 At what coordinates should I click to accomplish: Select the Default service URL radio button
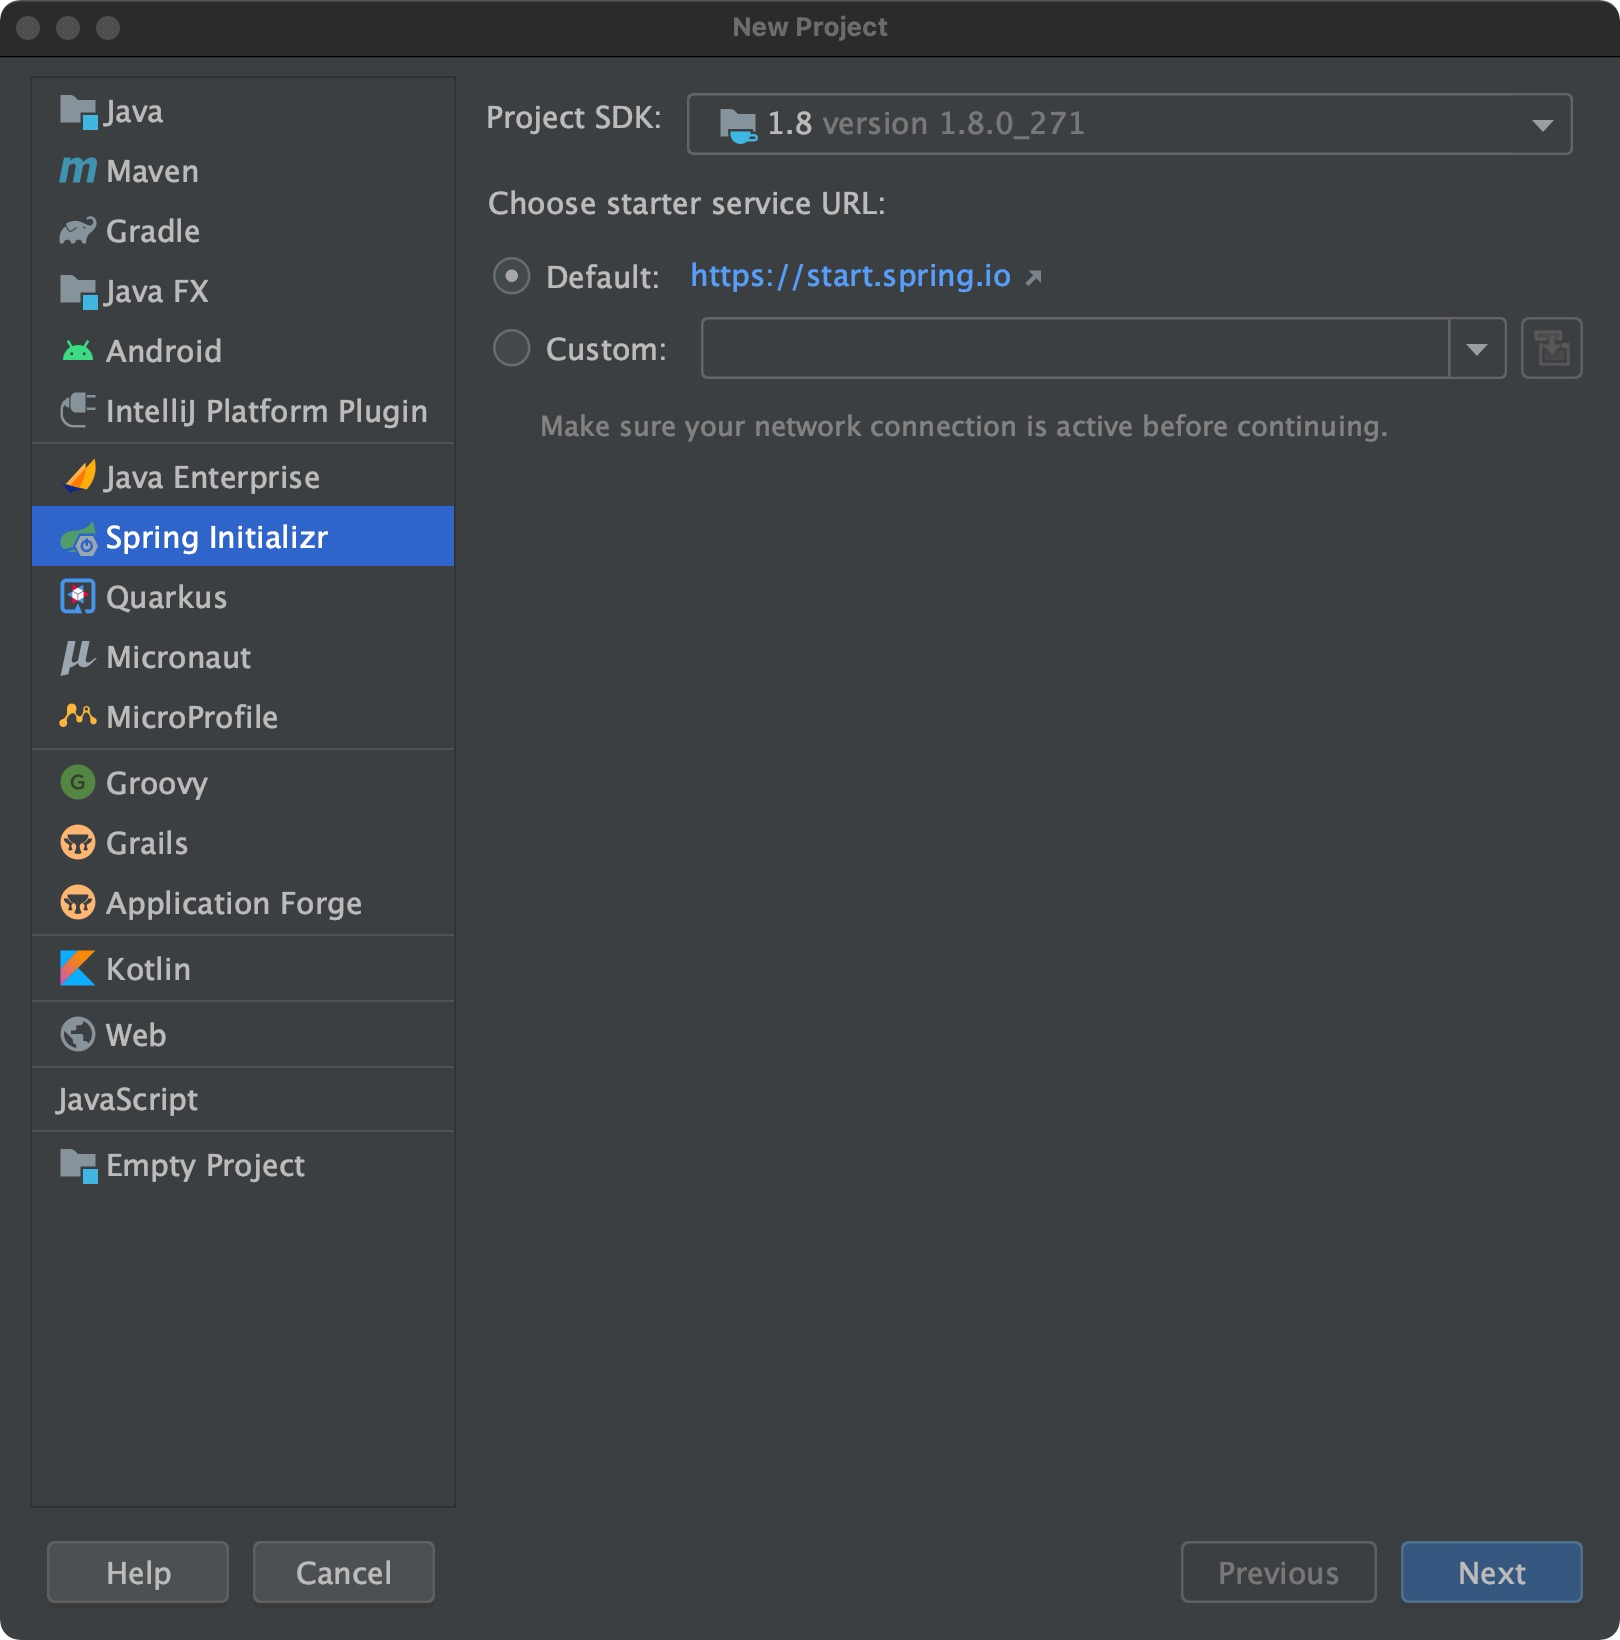point(511,276)
